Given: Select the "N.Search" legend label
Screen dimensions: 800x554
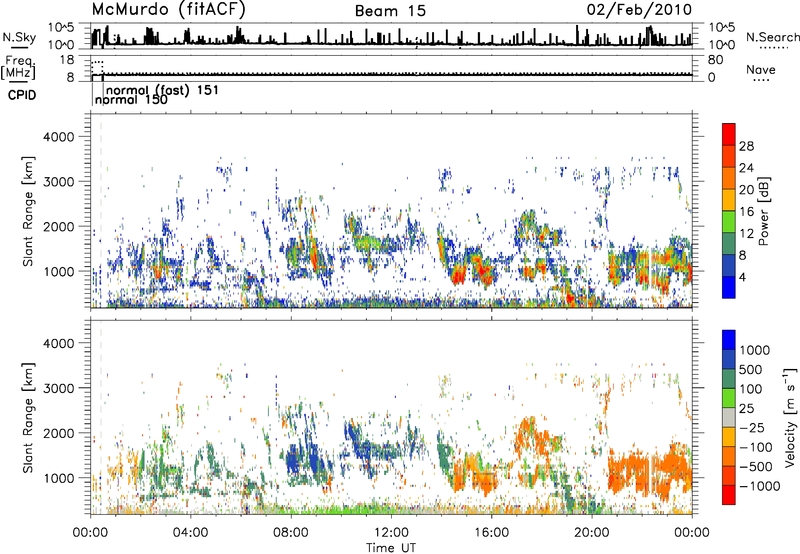Looking at the screenshot, I should tap(772, 37).
